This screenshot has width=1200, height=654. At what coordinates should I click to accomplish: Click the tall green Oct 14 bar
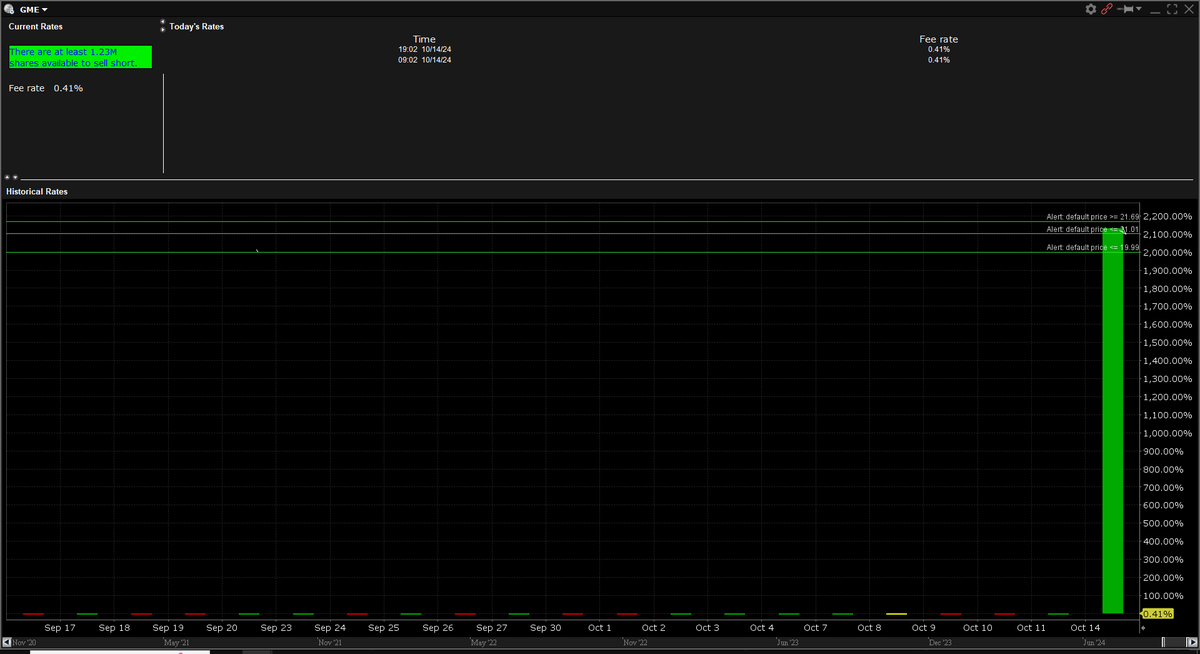point(1112,420)
